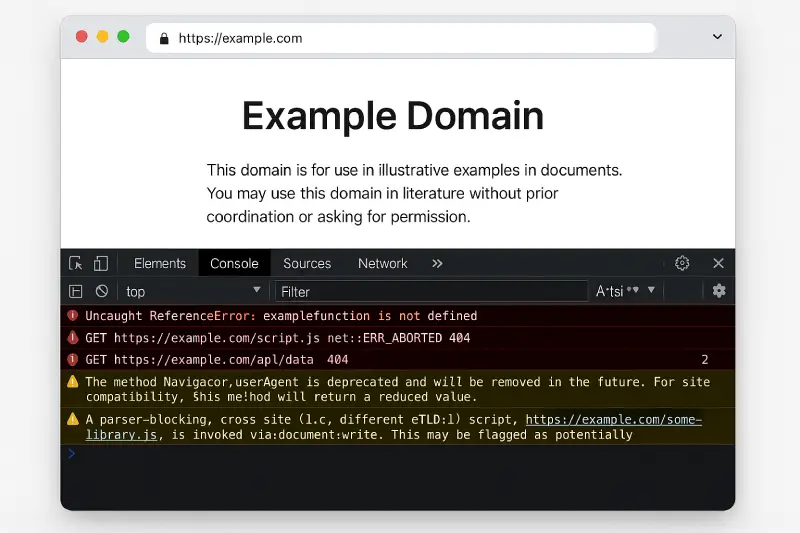
Task: Show the console sidebar icon
Action: click(x=76, y=291)
